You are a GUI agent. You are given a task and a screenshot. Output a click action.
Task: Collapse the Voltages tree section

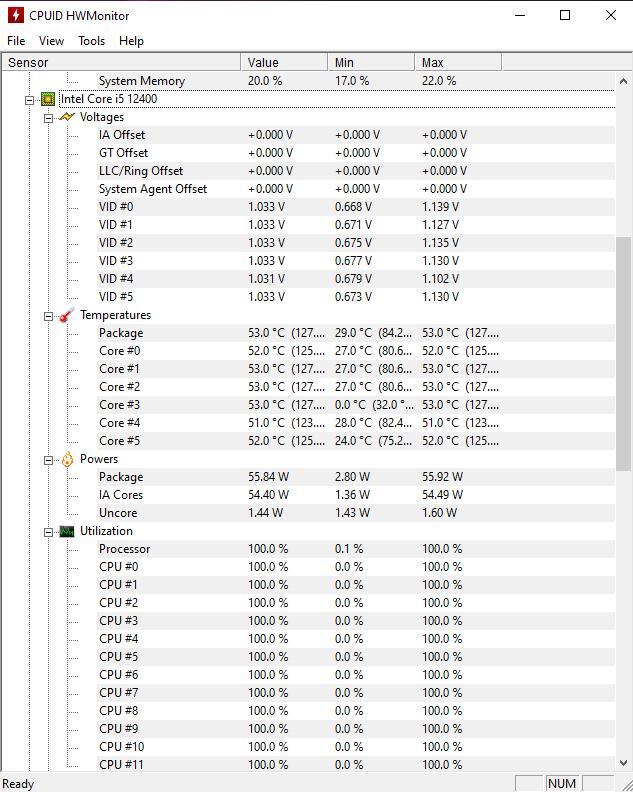coord(48,118)
